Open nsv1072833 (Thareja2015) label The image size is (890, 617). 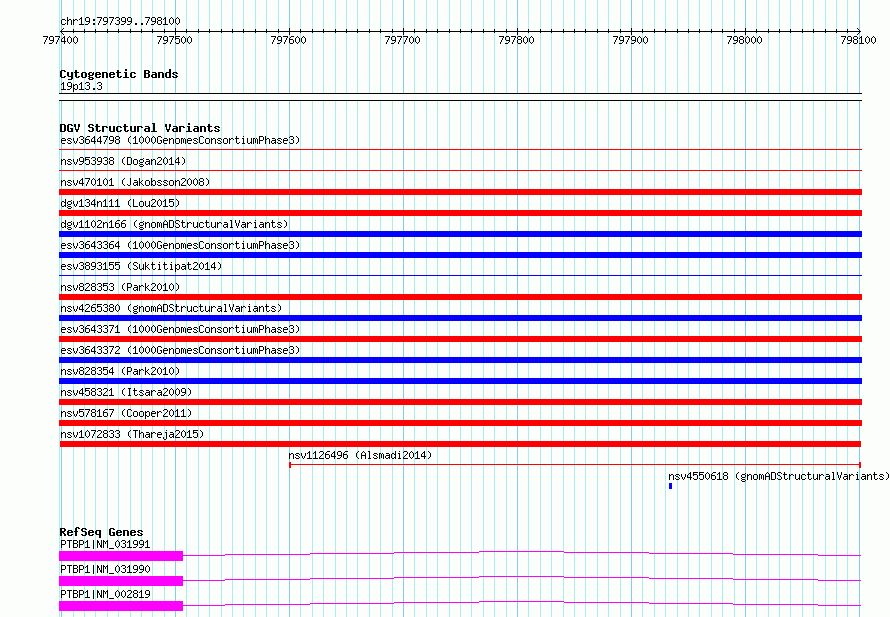point(132,434)
